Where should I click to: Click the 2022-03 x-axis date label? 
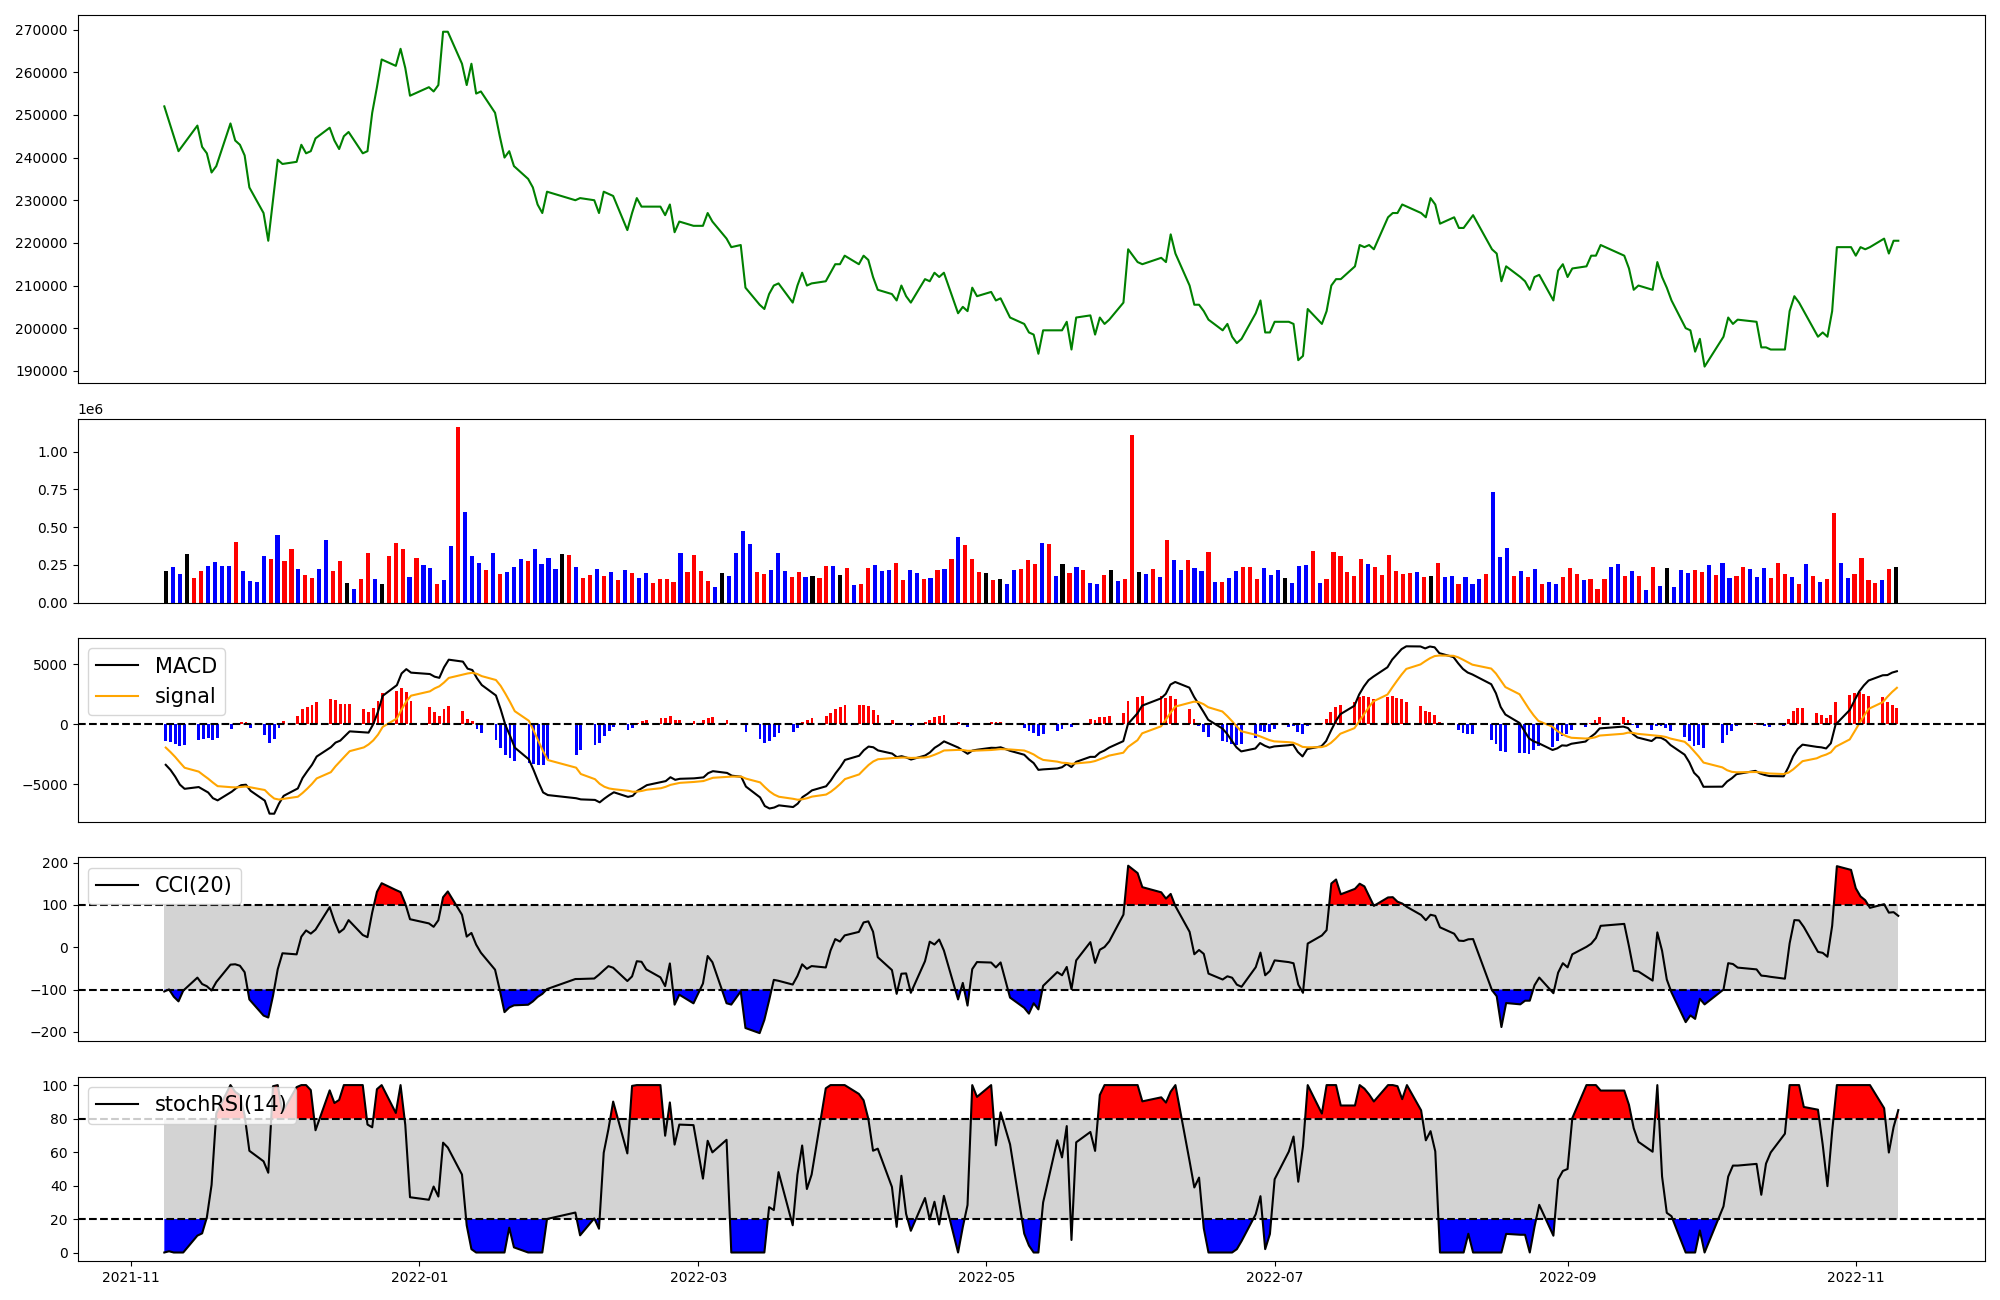tap(698, 1277)
